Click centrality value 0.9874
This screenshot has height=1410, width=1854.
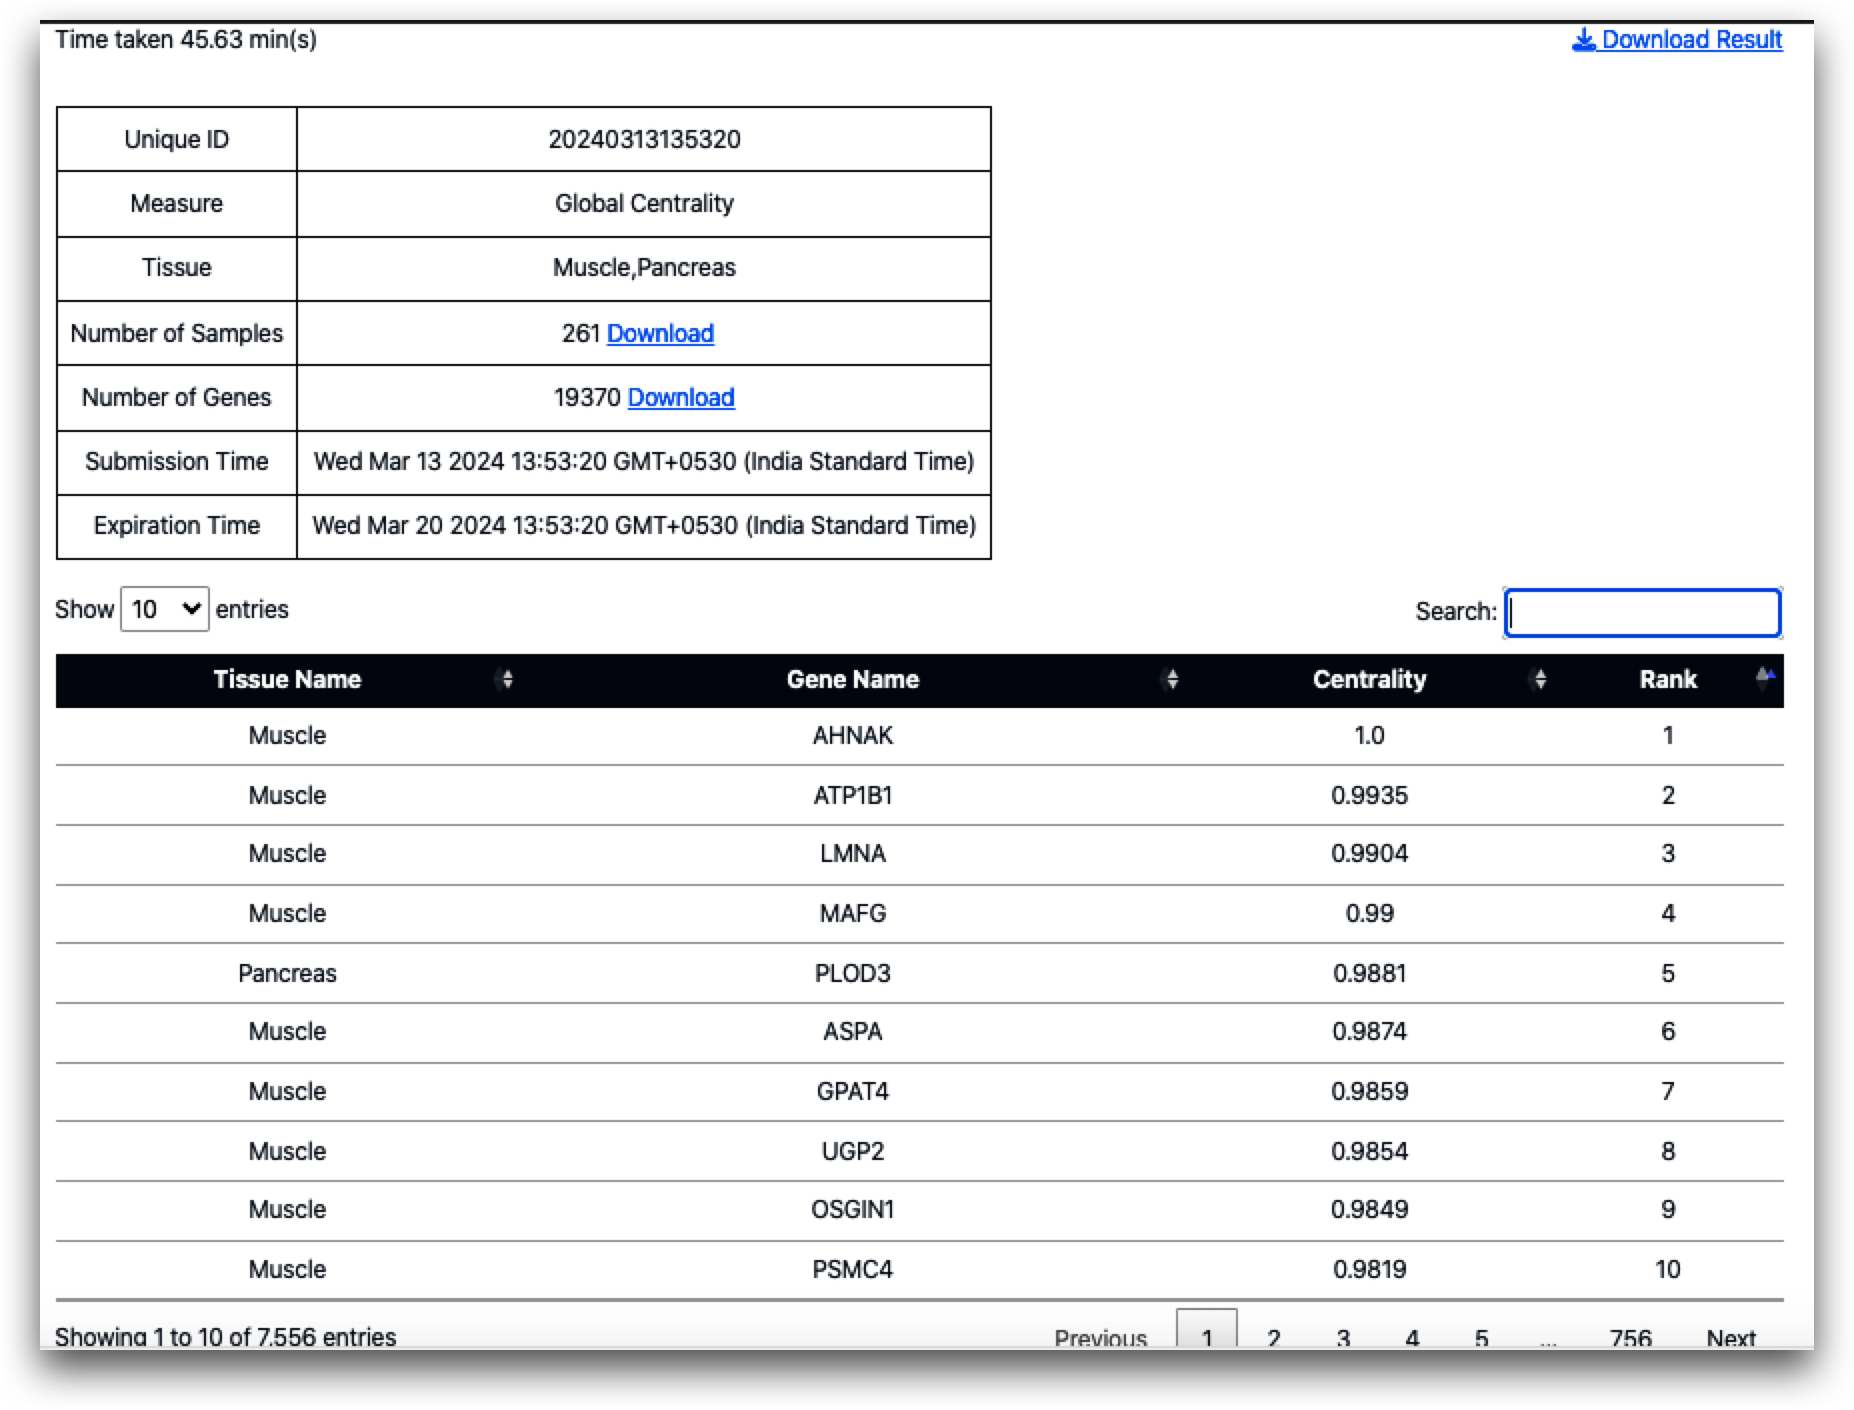(1369, 1032)
